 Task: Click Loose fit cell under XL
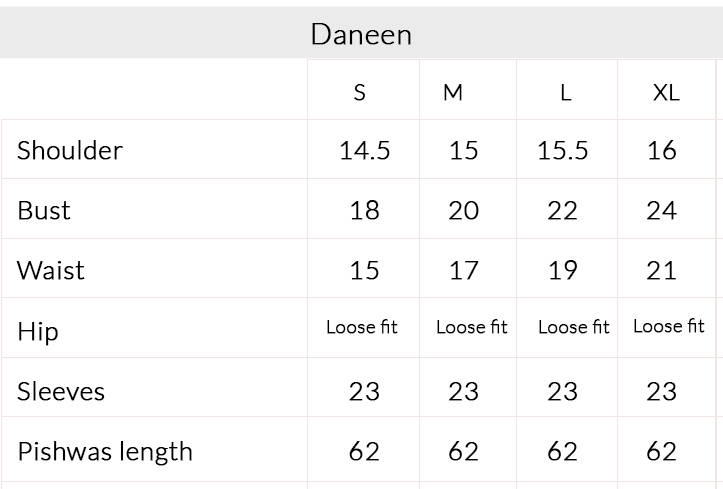click(669, 326)
